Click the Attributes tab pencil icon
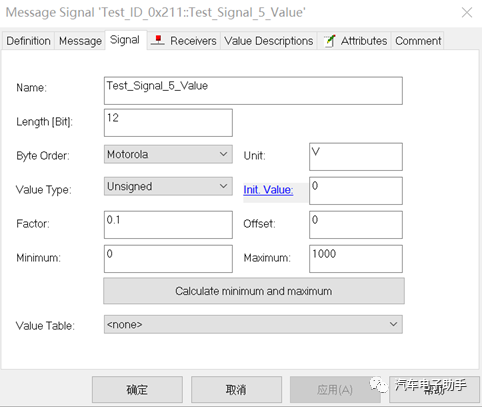Image resolution: width=482 pixels, height=407 pixels. (329, 41)
